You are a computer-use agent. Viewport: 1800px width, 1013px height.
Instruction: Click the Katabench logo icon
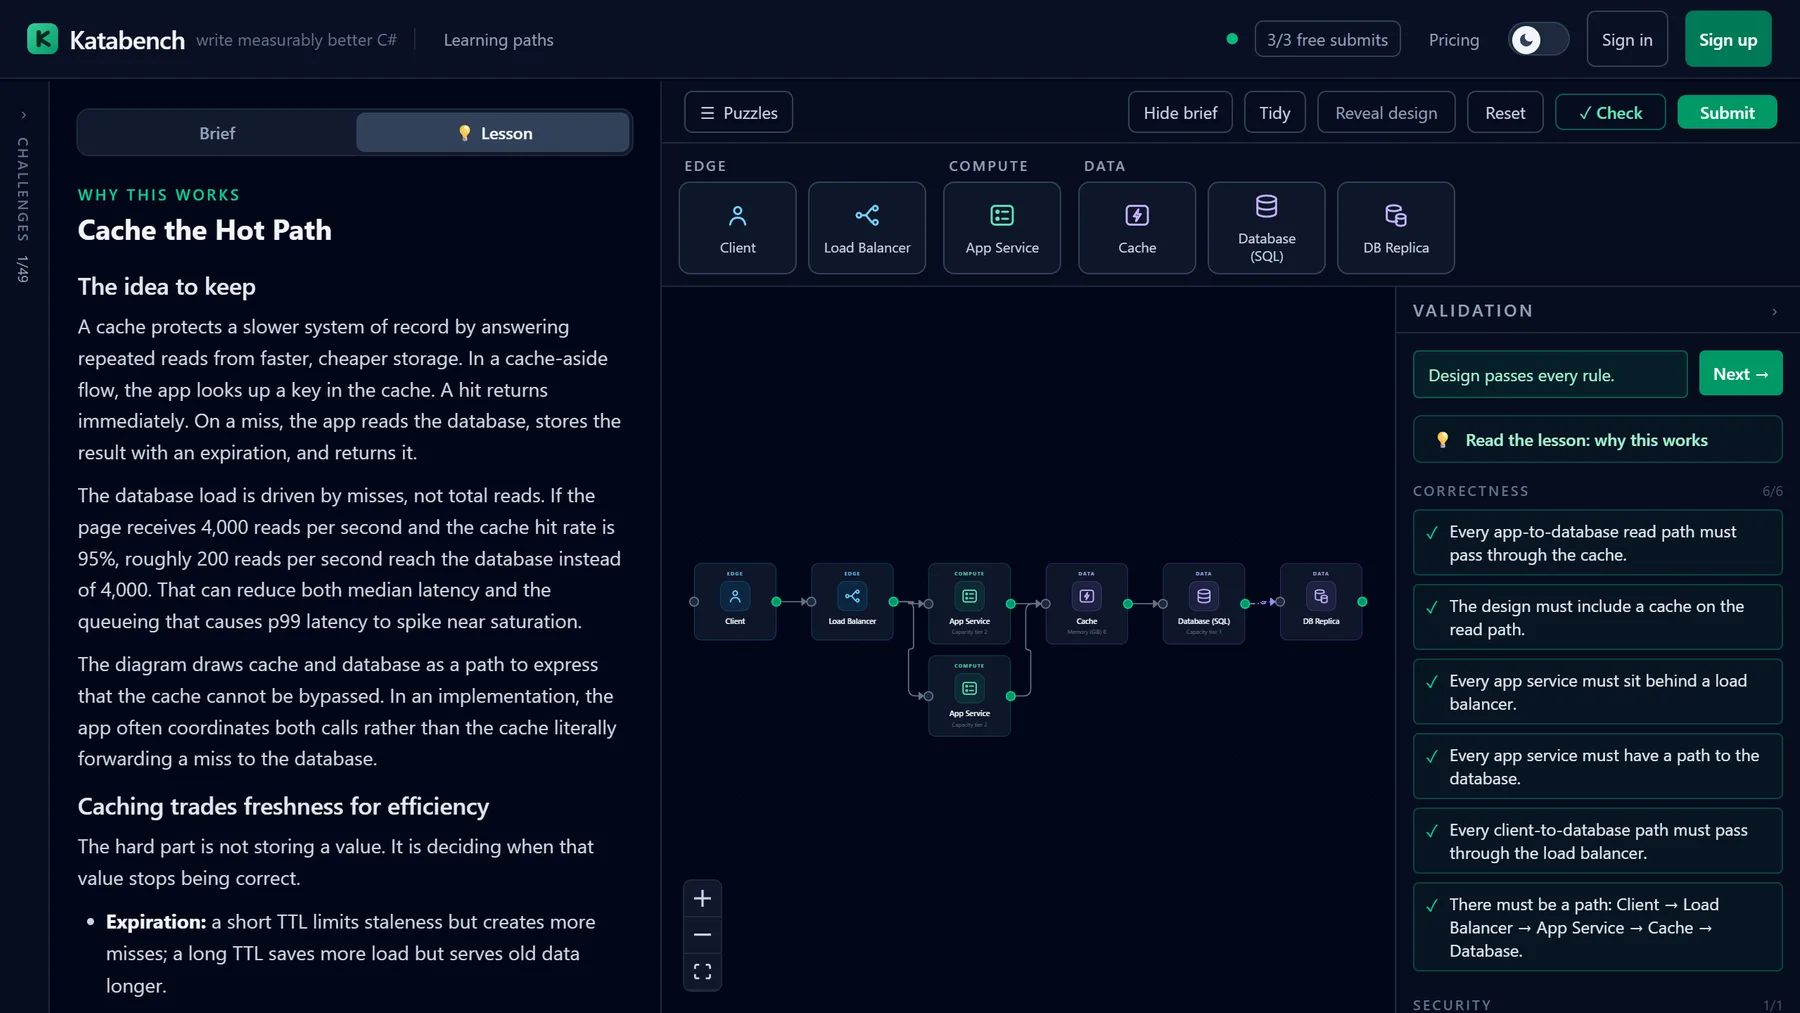click(x=42, y=39)
